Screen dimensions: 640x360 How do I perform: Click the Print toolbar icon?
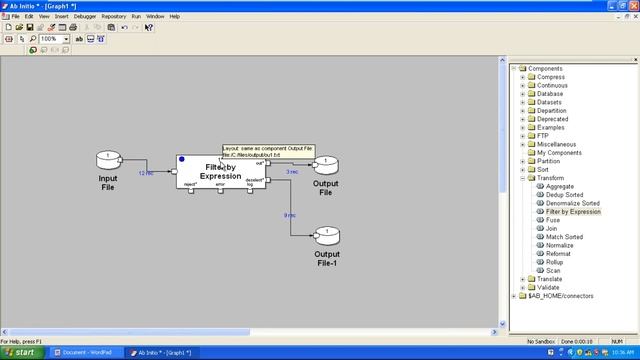(73, 27)
